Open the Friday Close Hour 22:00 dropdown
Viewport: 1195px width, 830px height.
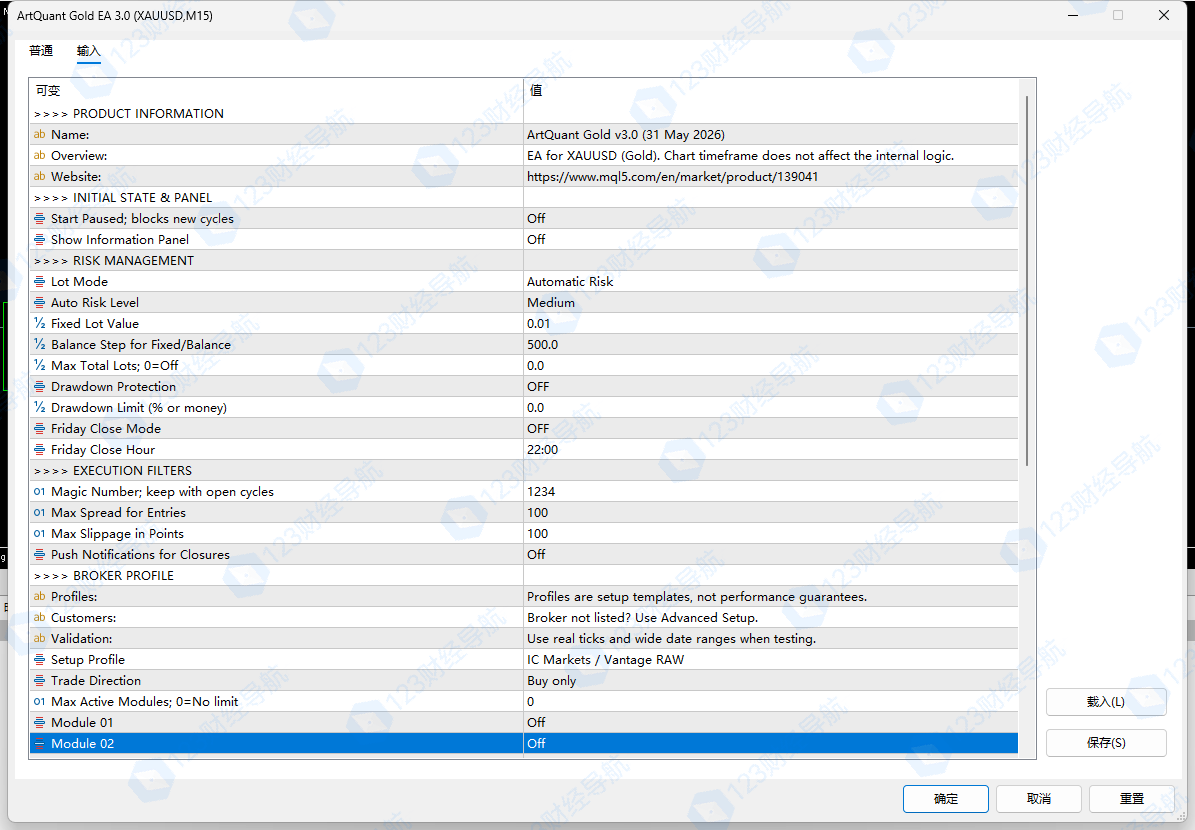[771, 450]
